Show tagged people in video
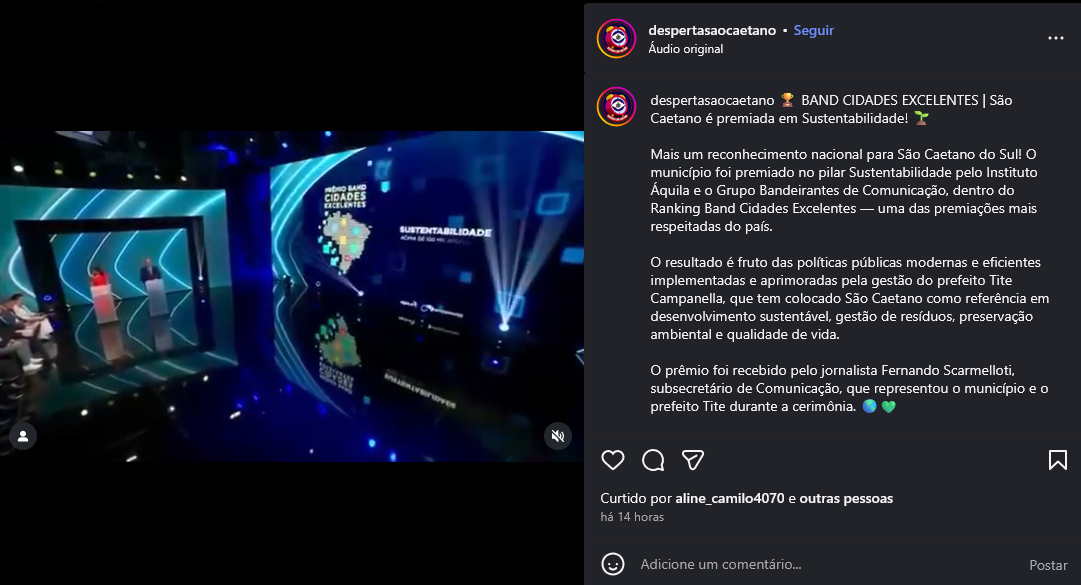This screenshot has width=1081, height=585. click(x=23, y=435)
